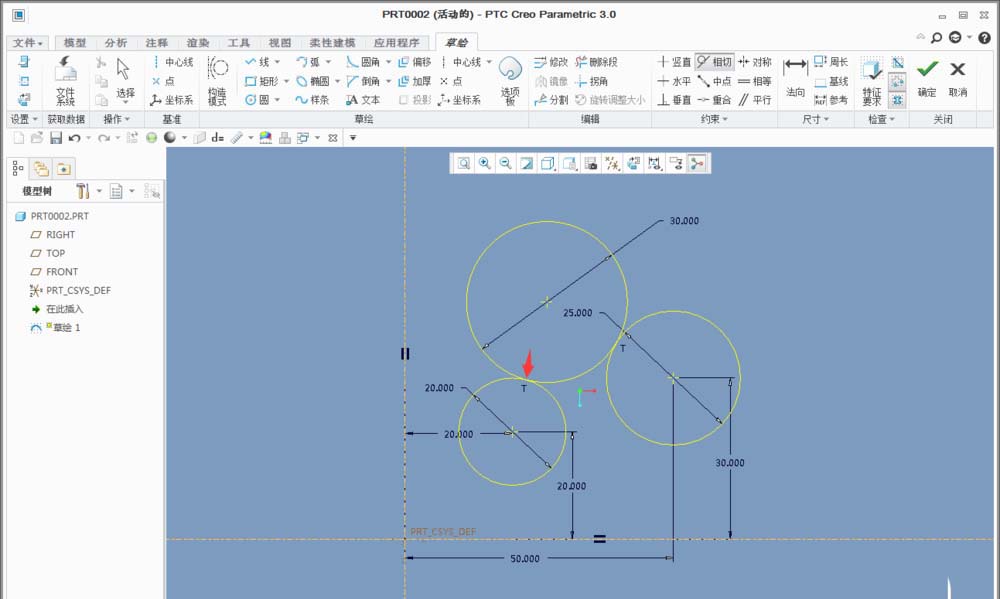Viewport: 1000px width, 599px height.
Task: Switch to the 分析 (Analysis) tab
Action: tap(115, 43)
